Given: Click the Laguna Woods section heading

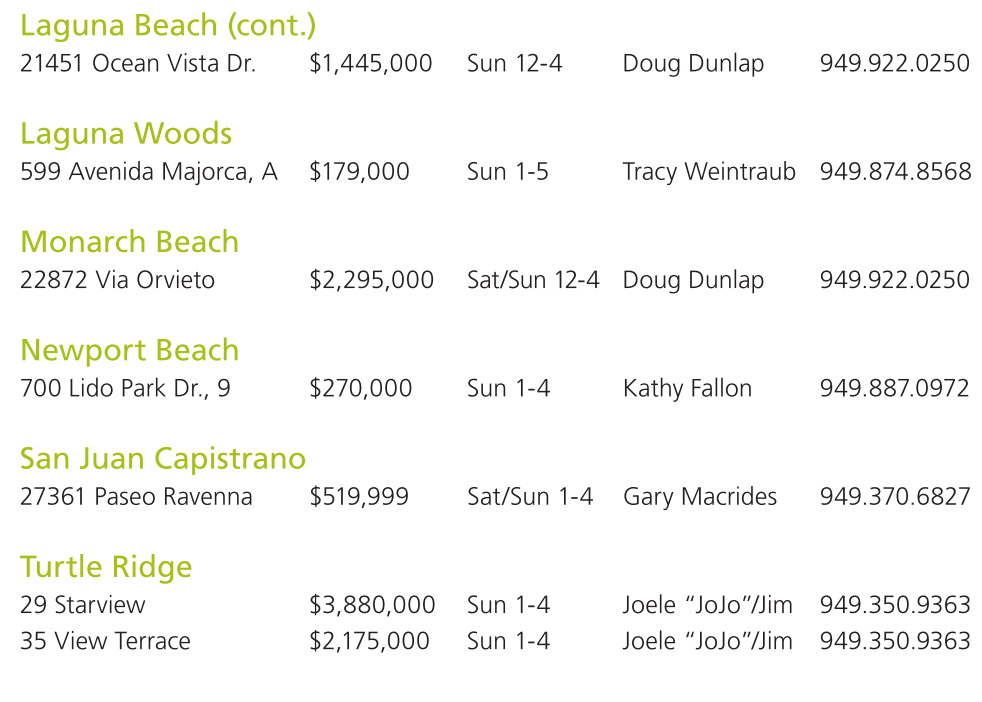Looking at the screenshot, I should pyautogui.click(x=126, y=133).
